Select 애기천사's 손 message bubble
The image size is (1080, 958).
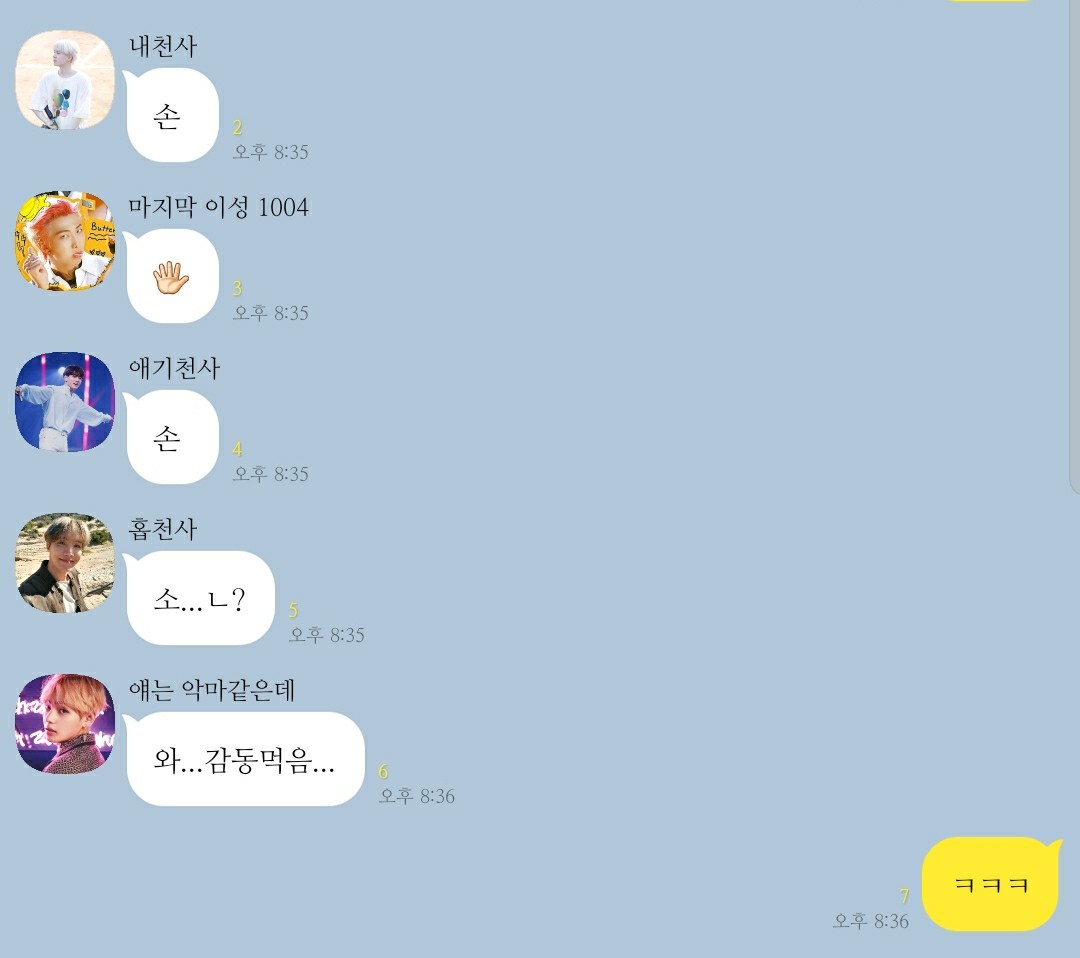(172, 437)
